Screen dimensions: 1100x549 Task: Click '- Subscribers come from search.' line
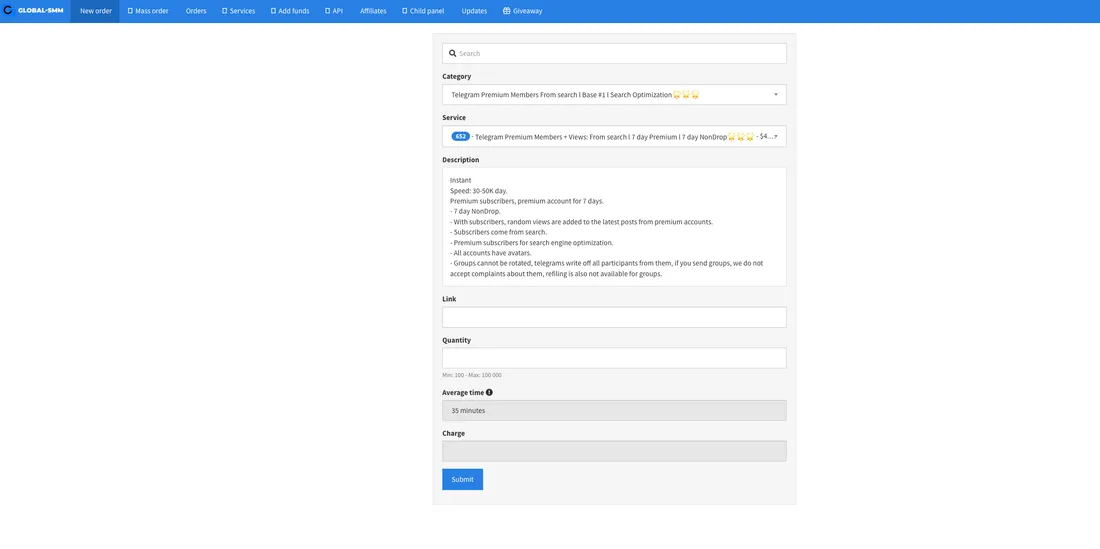click(x=498, y=232)
